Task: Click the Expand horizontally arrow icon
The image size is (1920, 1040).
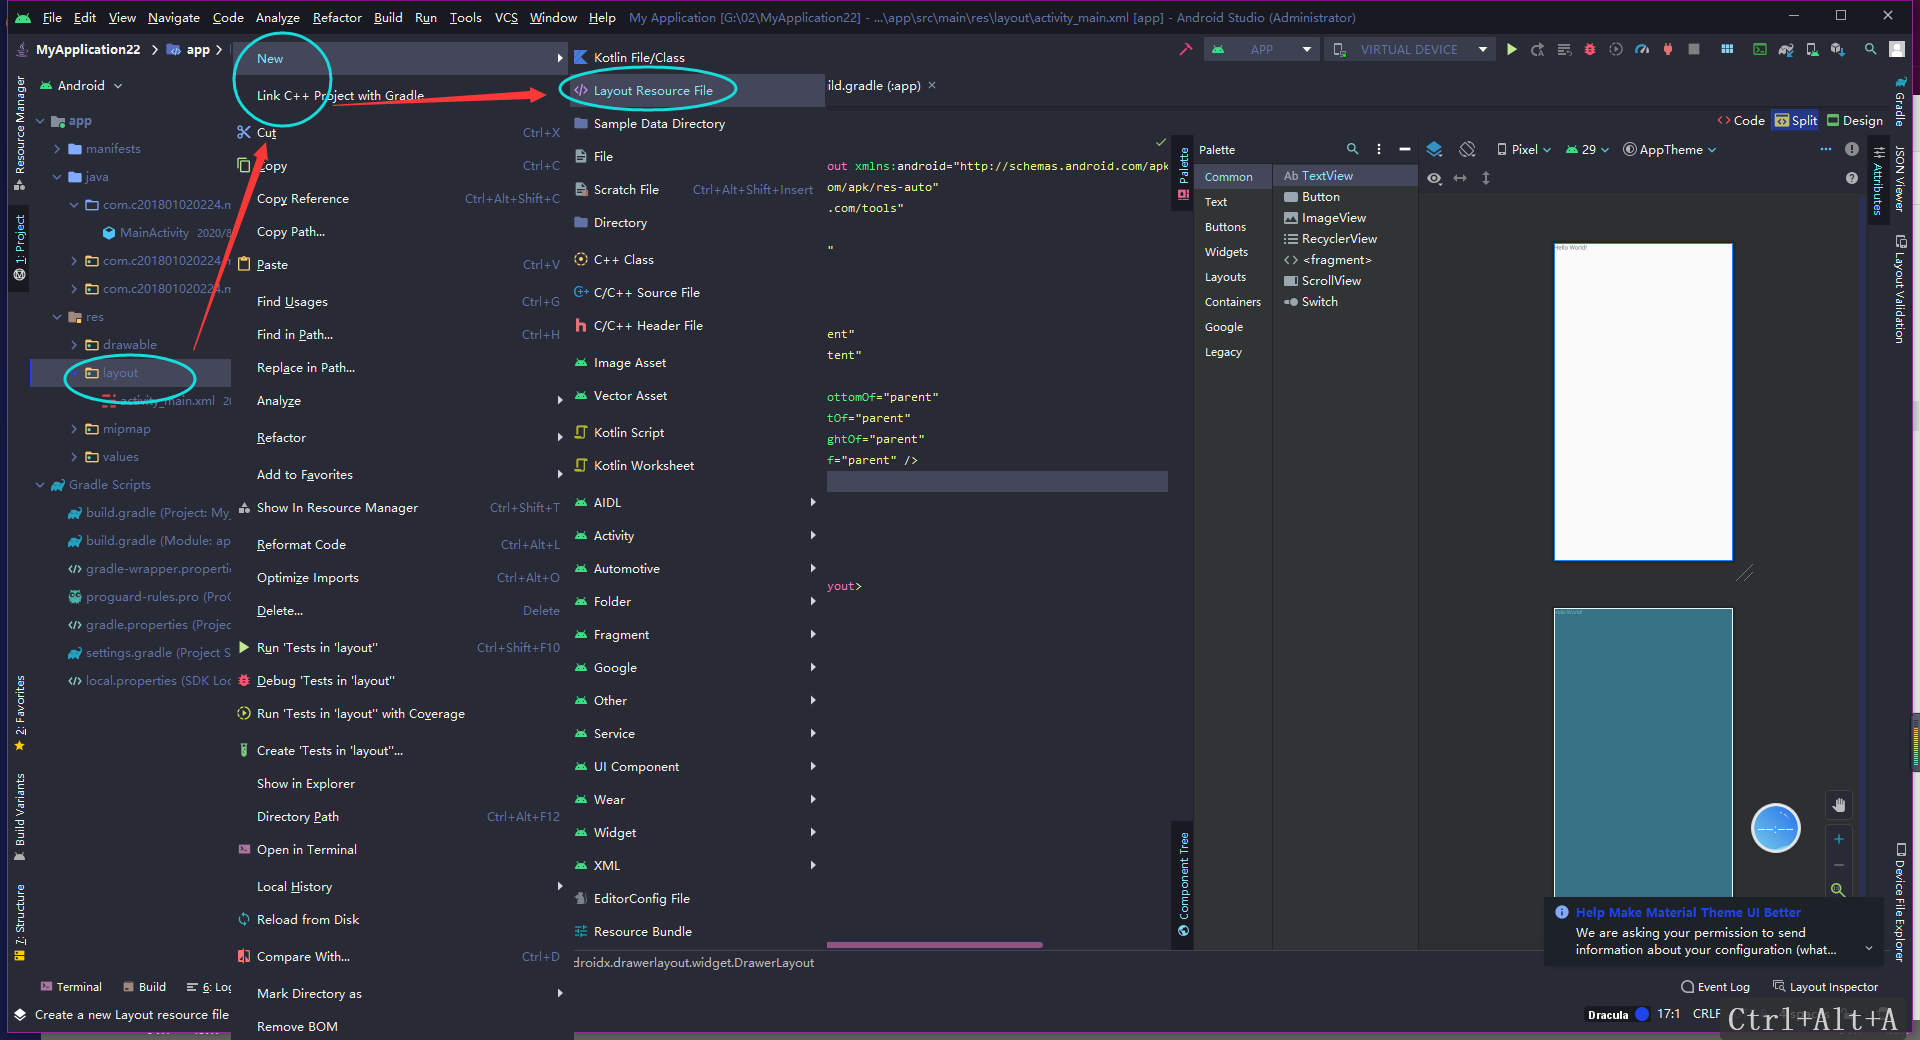Action: coord(1460,178)
